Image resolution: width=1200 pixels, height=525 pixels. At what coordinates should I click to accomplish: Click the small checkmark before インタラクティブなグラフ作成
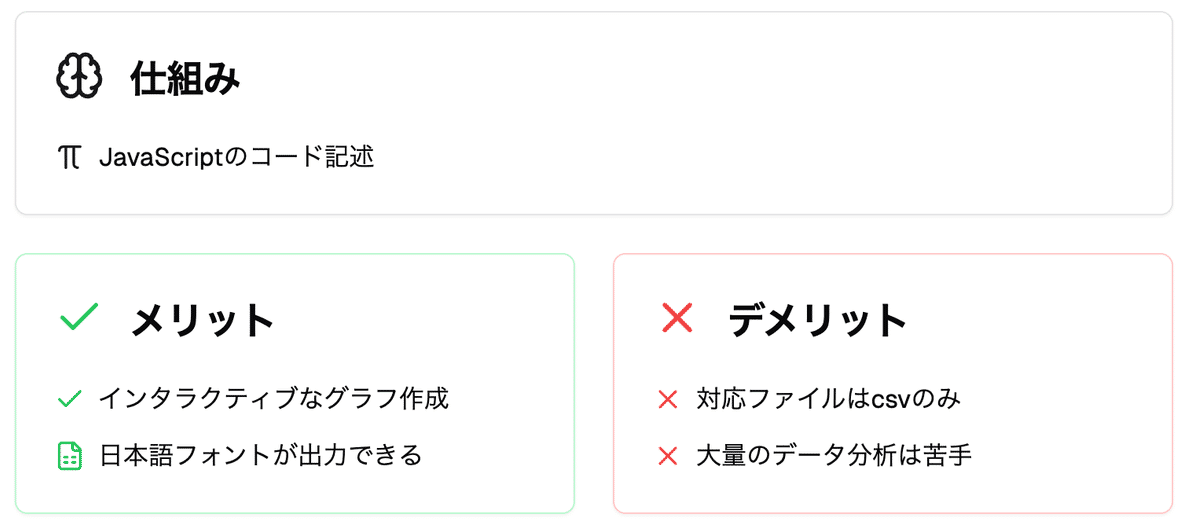[x=69, y=399]
